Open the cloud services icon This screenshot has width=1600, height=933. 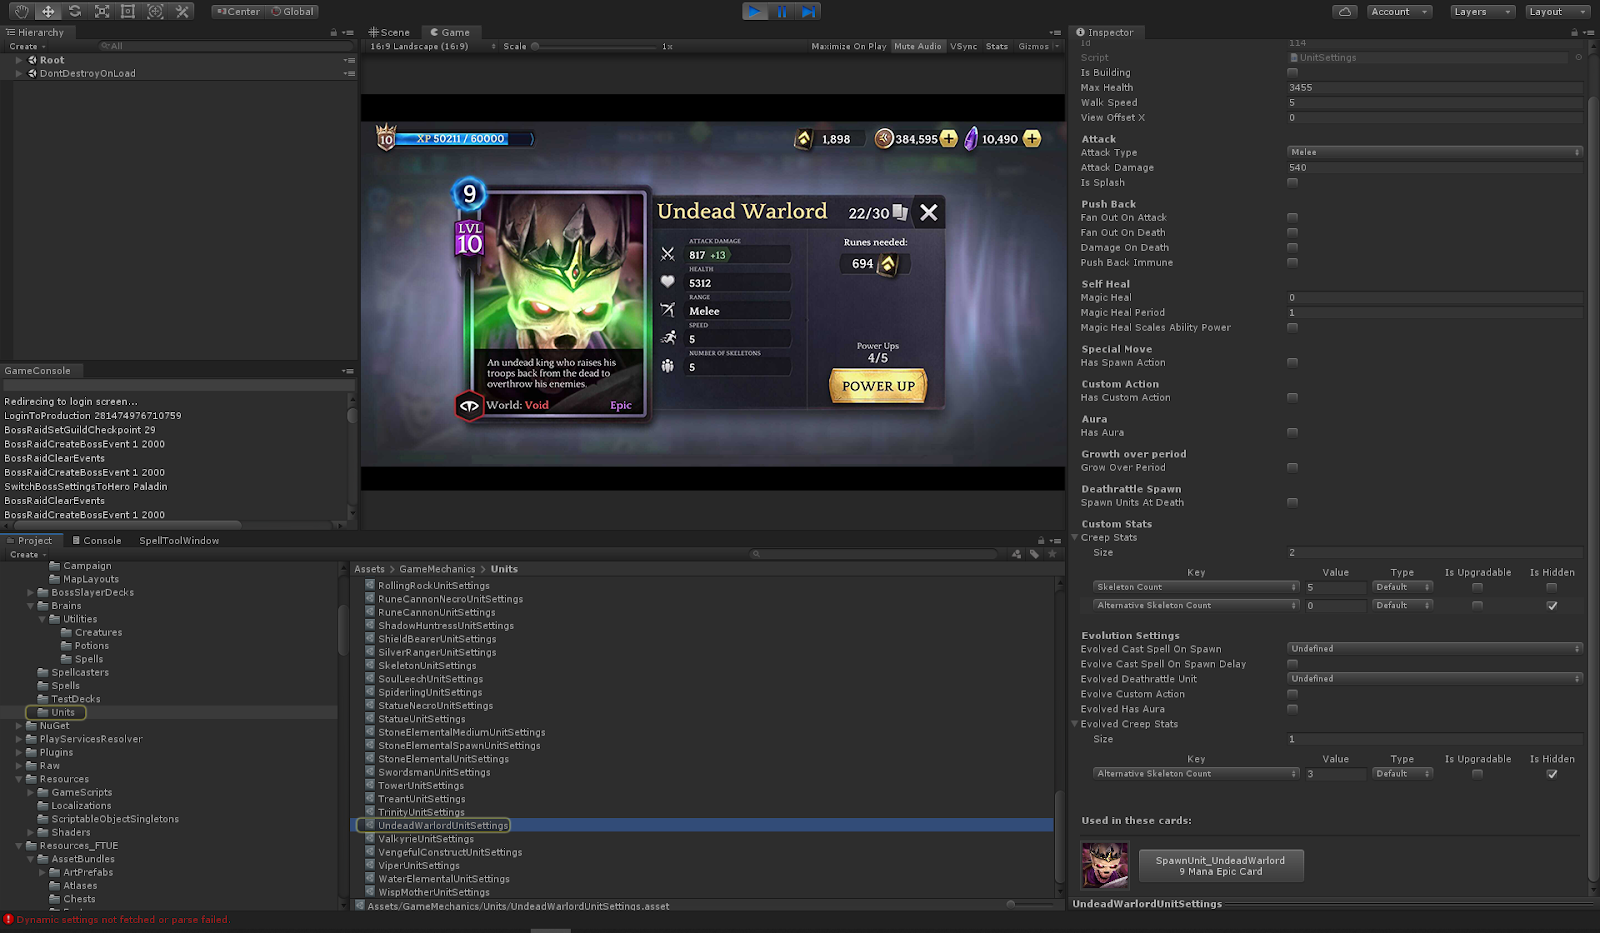coord(1345,11)
